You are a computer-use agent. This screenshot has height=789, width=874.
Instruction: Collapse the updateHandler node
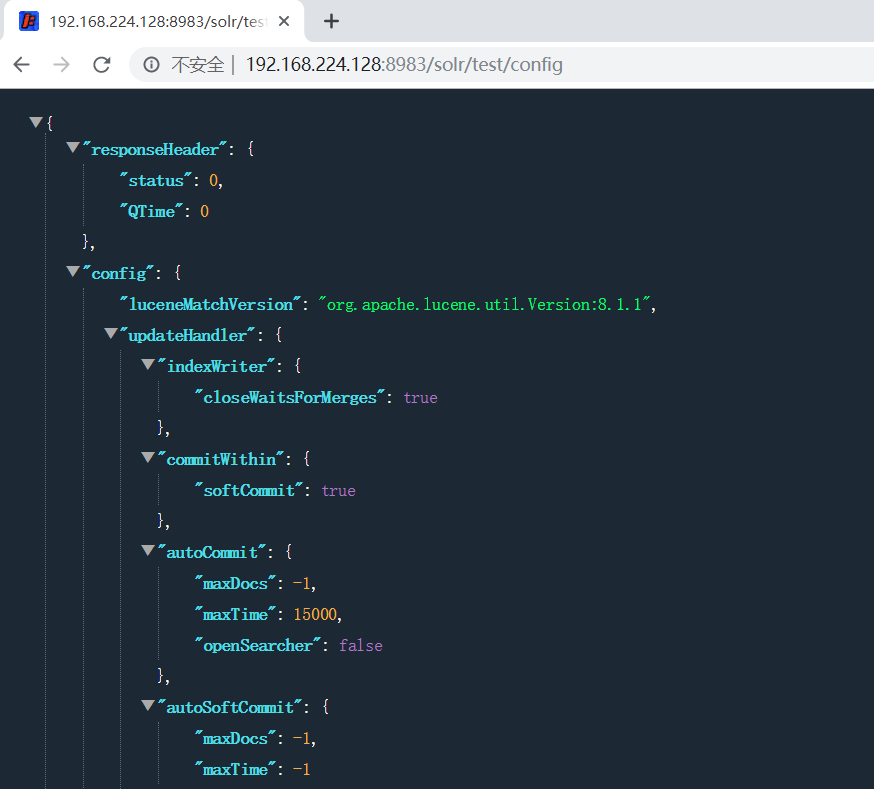[x=111, y=333]
